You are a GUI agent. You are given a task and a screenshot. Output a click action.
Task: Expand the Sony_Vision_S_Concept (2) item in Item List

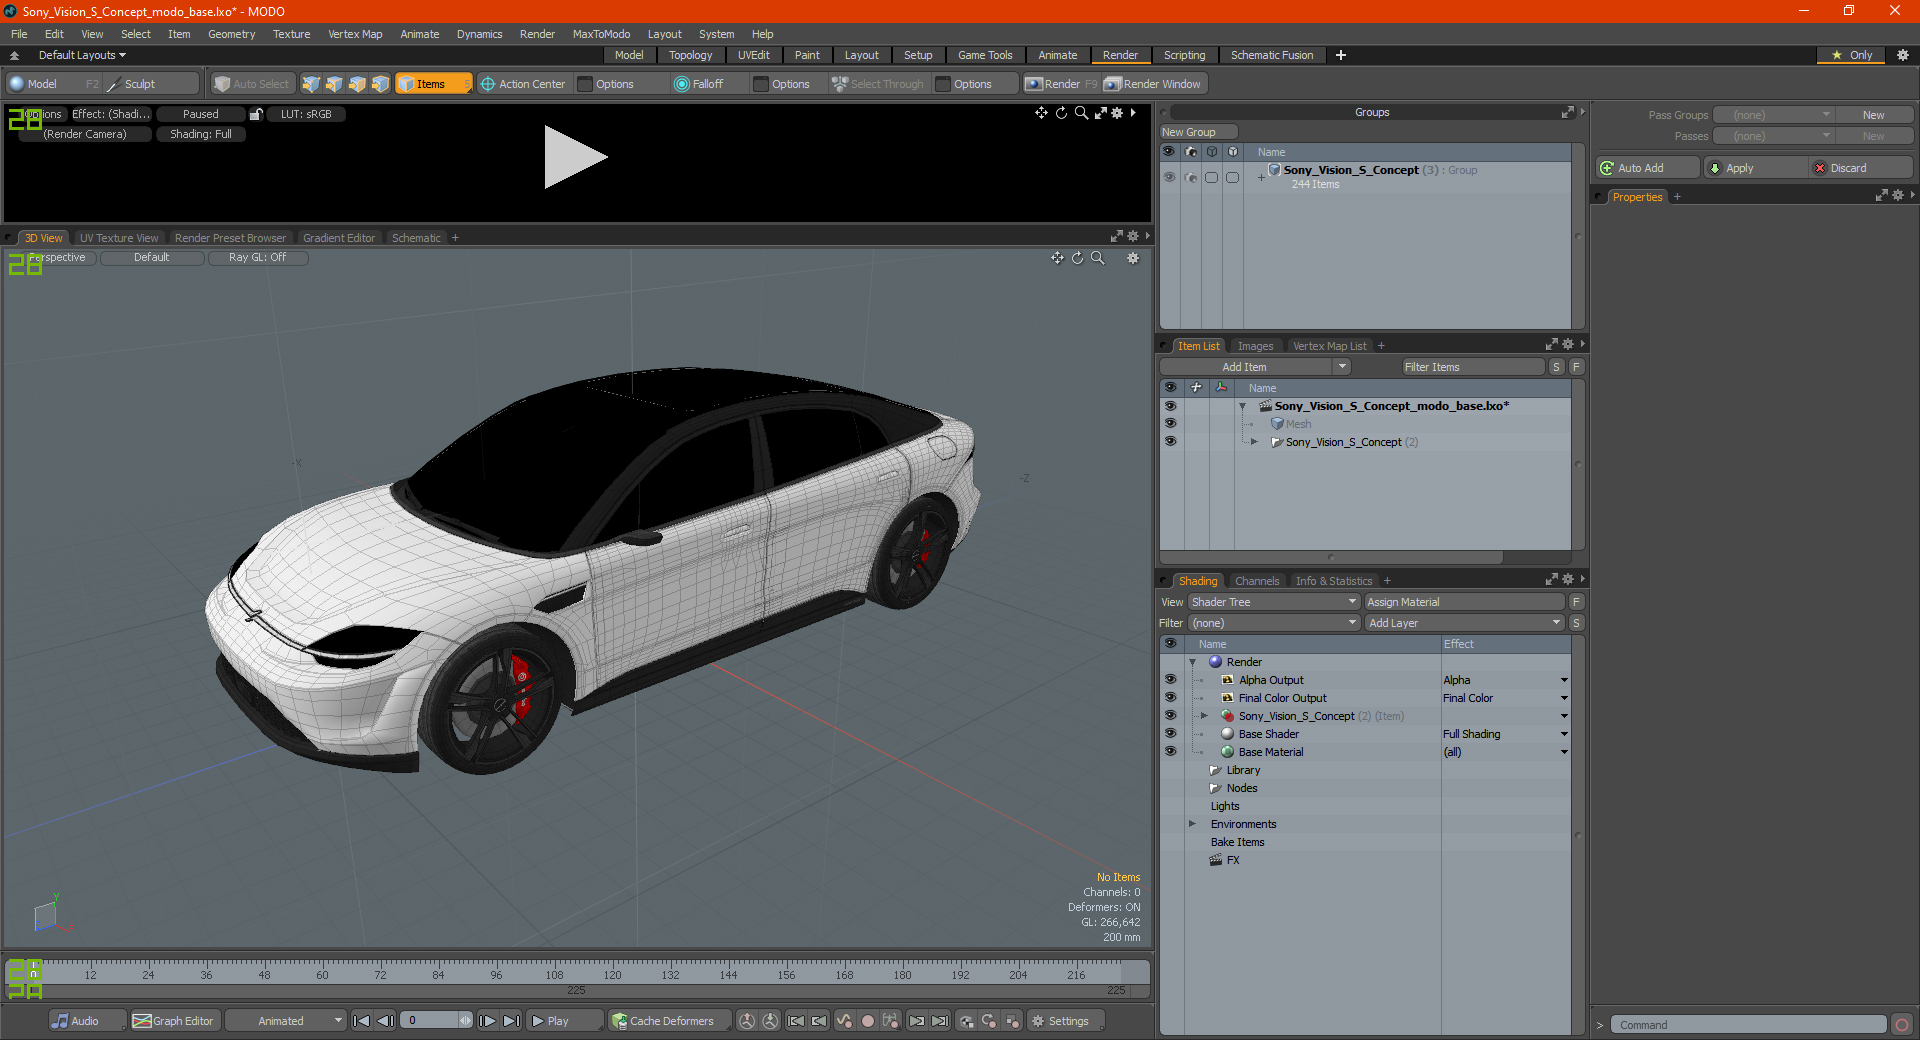[x=1255, y=442]
